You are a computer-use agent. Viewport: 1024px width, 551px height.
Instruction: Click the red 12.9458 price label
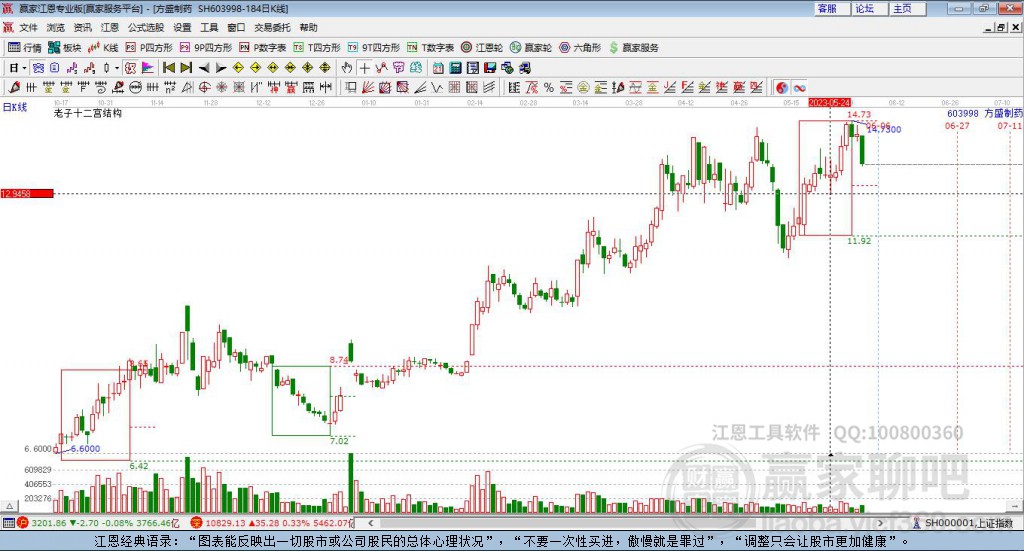(27, 193)
